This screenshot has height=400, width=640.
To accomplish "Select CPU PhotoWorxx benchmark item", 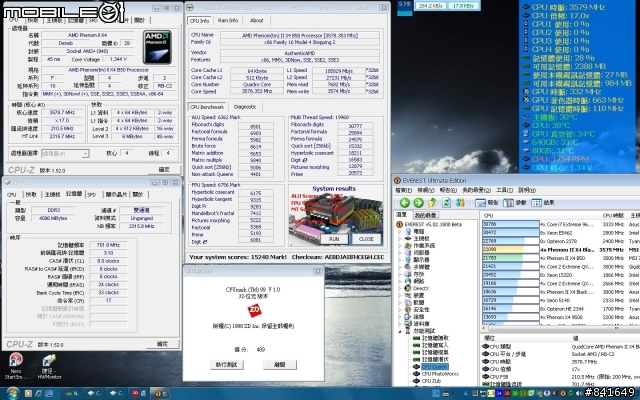I will [440, 374].
